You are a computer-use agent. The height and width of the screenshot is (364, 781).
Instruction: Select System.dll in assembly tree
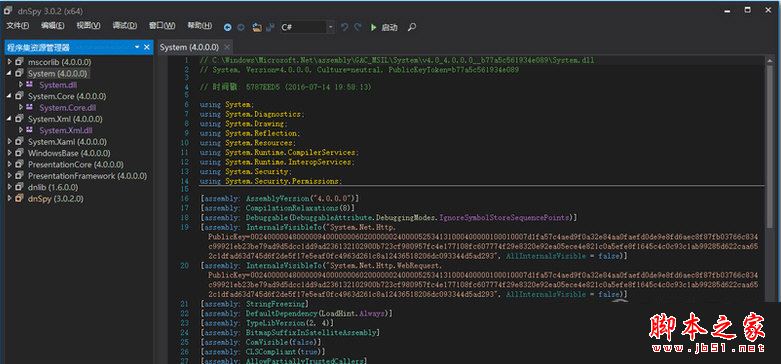[x=58, y=85]
